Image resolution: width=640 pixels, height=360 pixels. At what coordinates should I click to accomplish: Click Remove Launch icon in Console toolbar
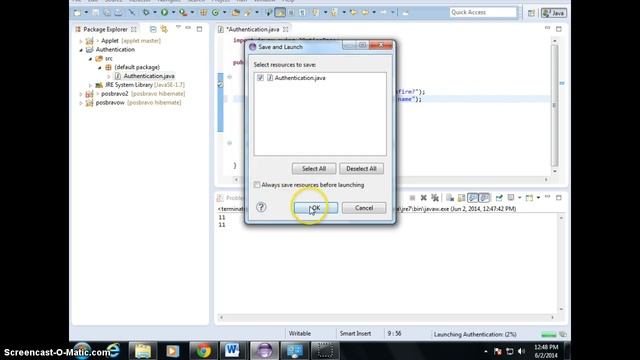tap(424, 198)
